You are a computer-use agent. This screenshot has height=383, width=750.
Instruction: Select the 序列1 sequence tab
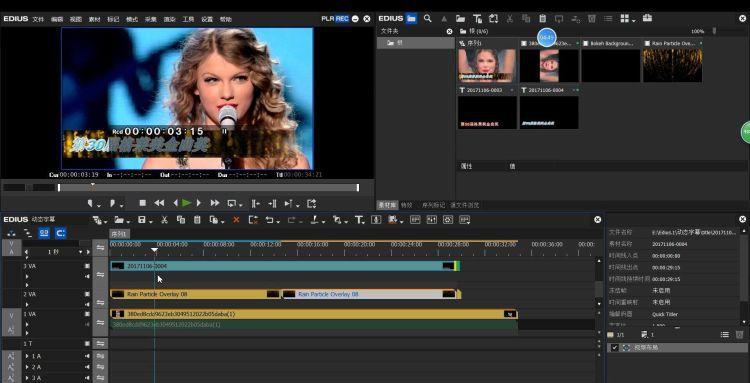(119, 234)
